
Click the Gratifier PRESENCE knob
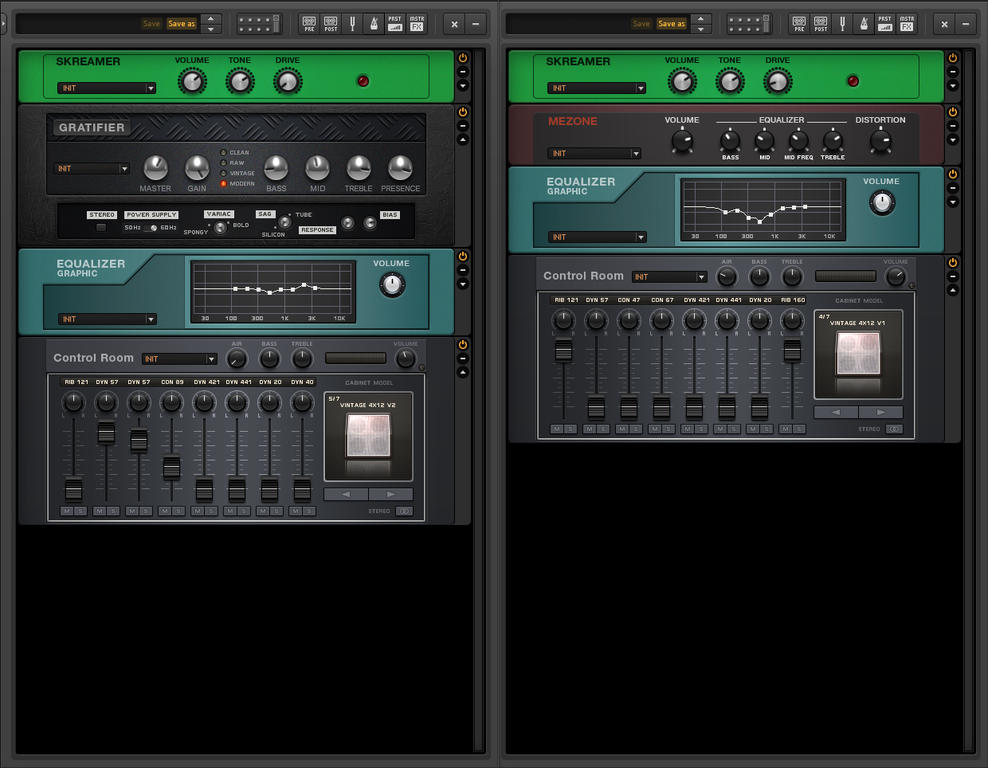pos(400,167)
